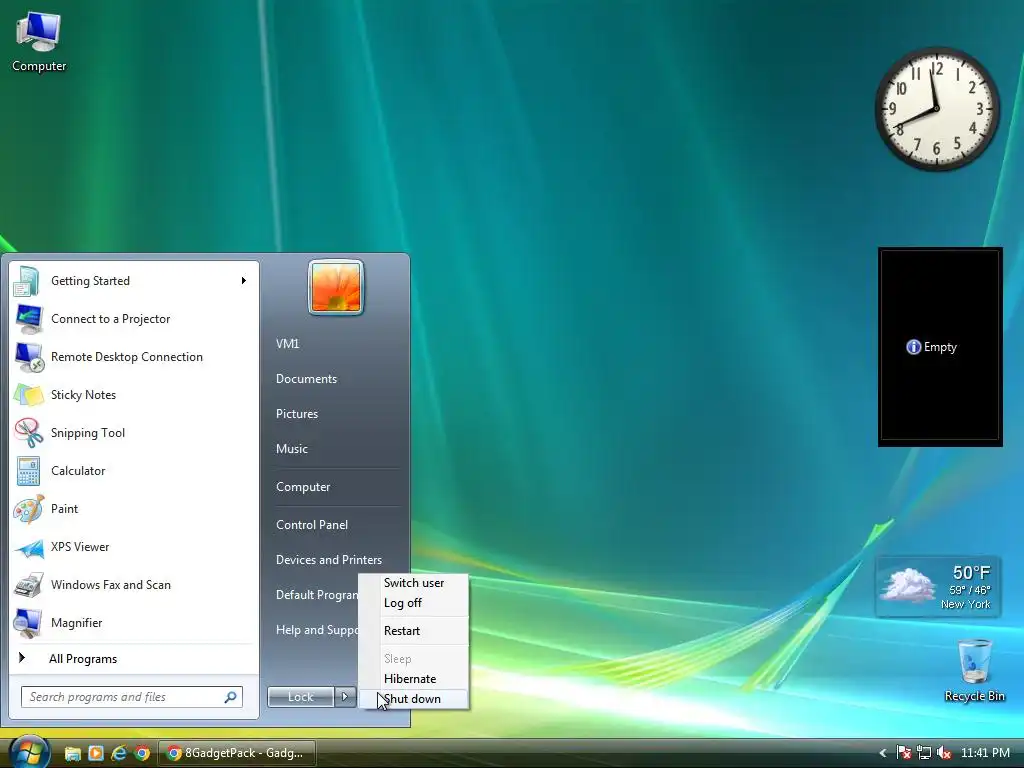Click the Computer desktop icon
This screenshot has height=768, width=1024.
[x=39, y=42]
